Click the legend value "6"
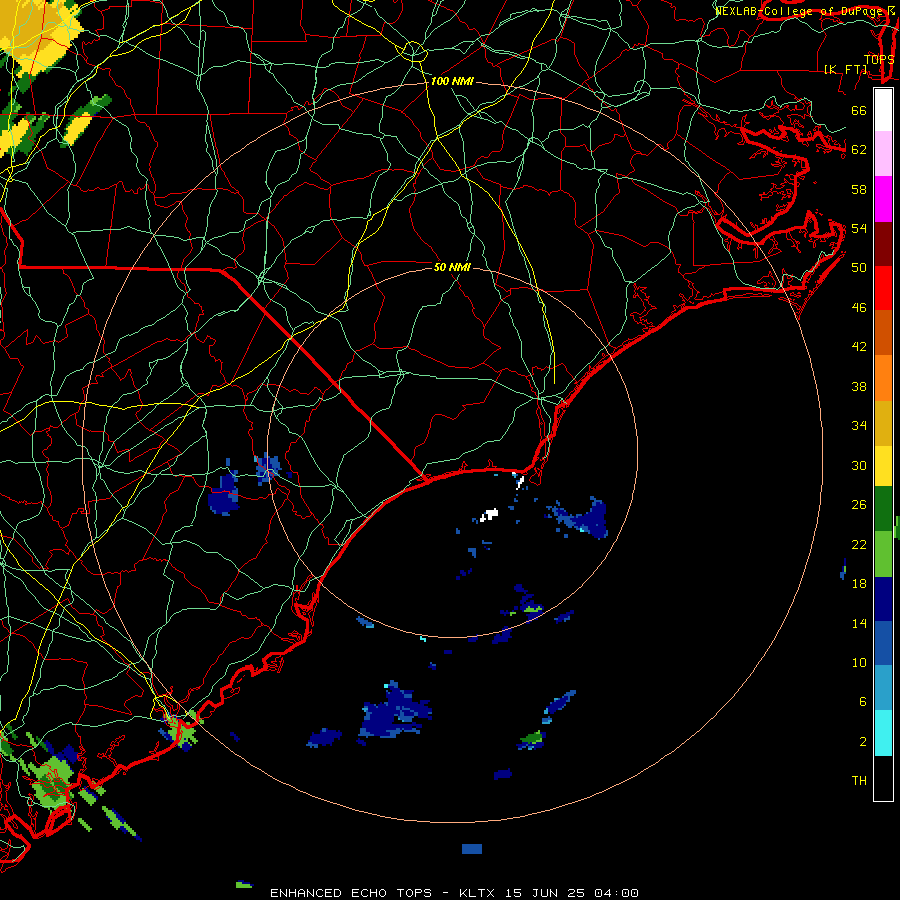Viewport: 900px width, 900px height. [862, 702]
